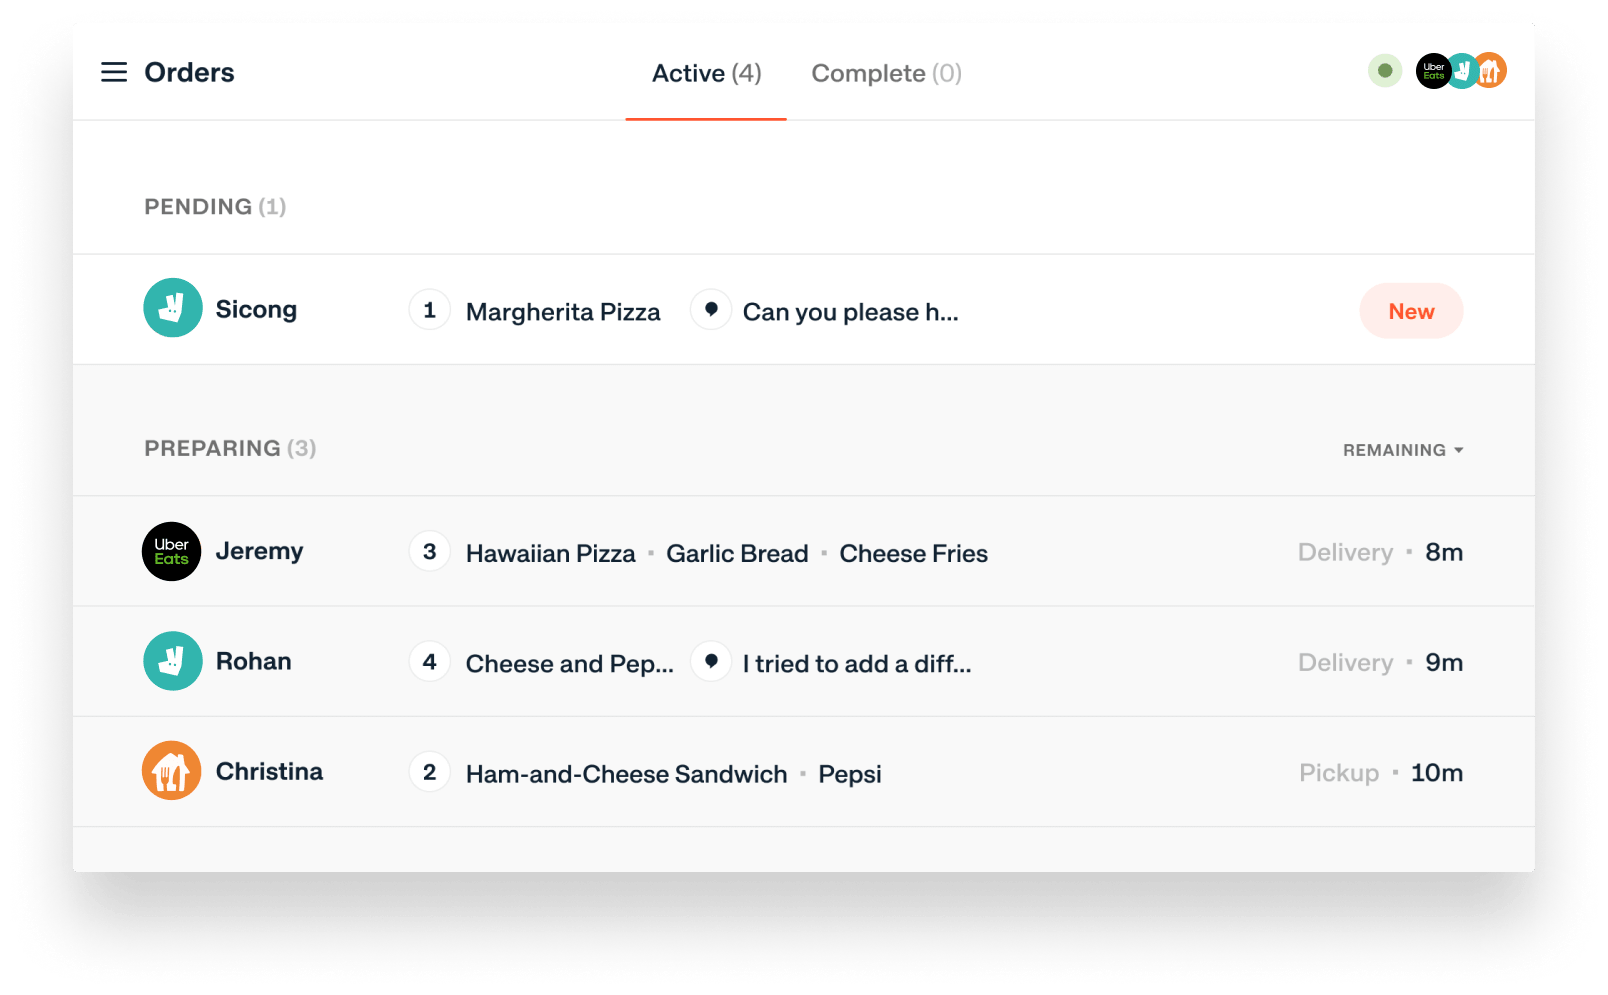This screenshot has width=1608, height=995.
Task: Click Rohan's Deliveroo avatar icon
Action: point(173,661)
